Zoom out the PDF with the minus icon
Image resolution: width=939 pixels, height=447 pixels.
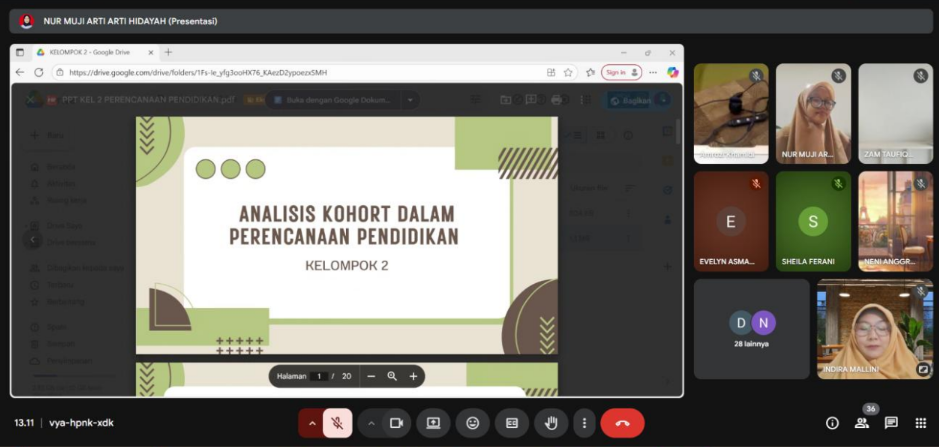tap(371, 376)
